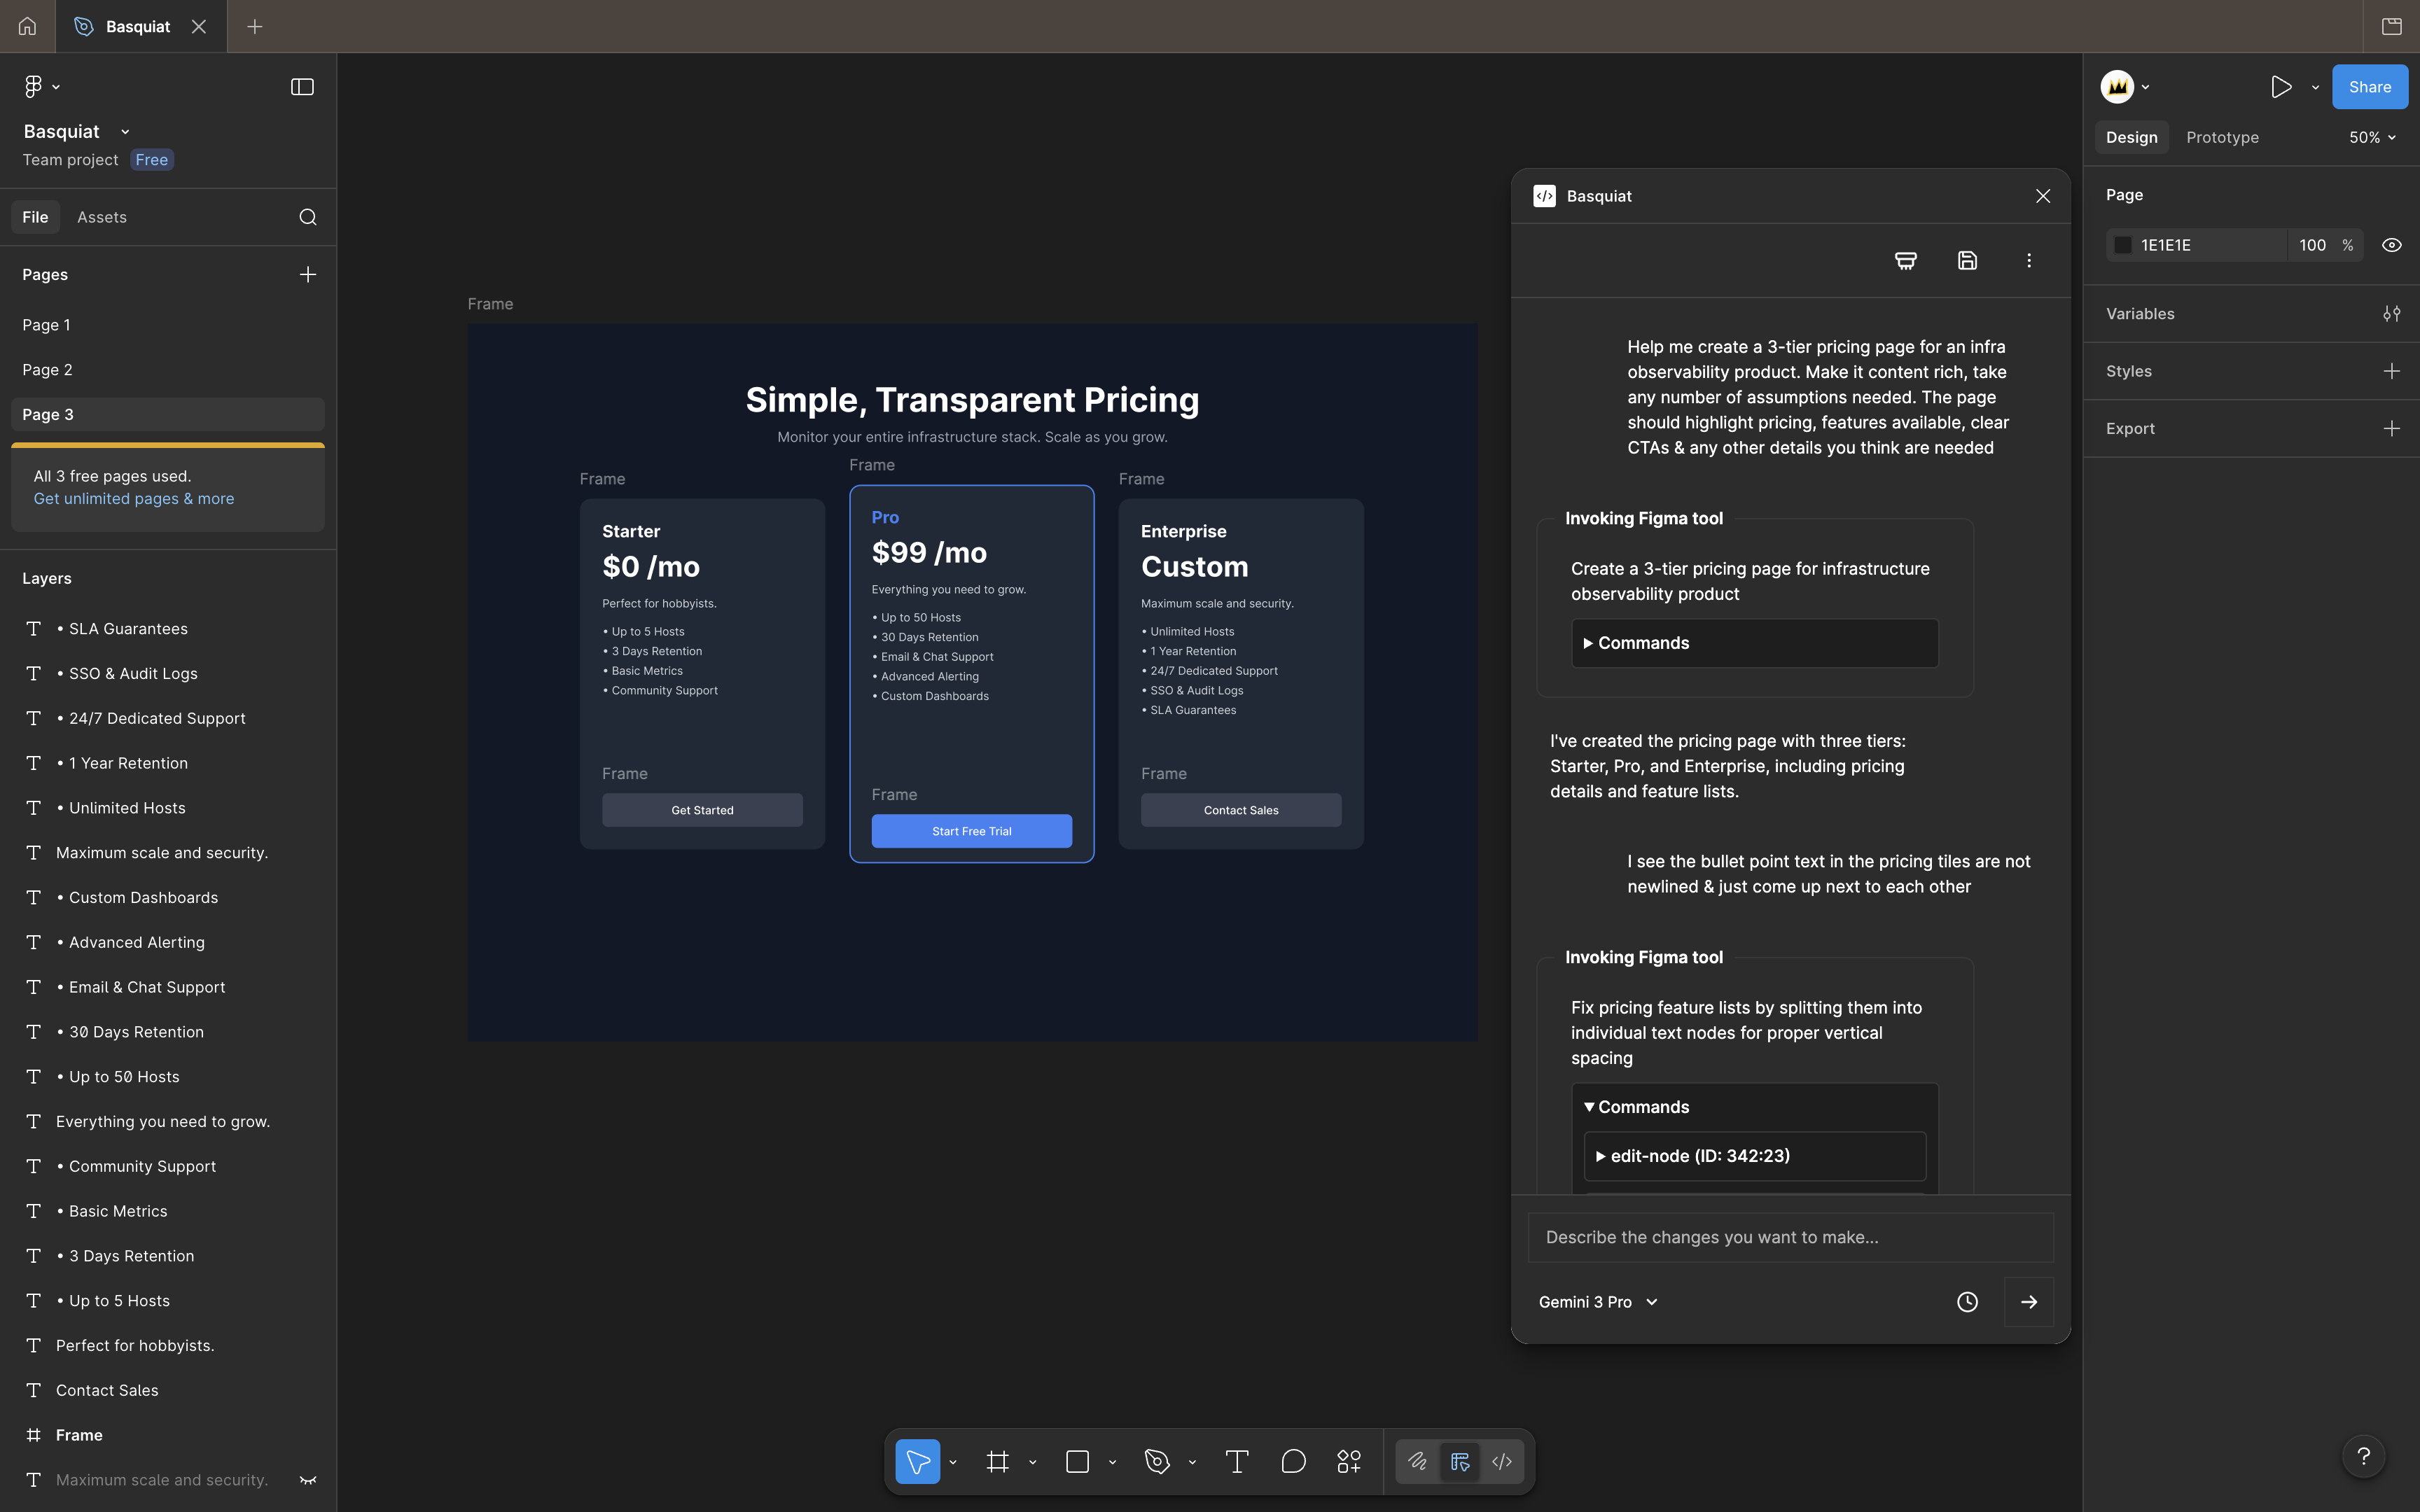Toggle Dev Mode with the code icon
Viewport: 2420px width, 1512px height.
[1501, 1461]
